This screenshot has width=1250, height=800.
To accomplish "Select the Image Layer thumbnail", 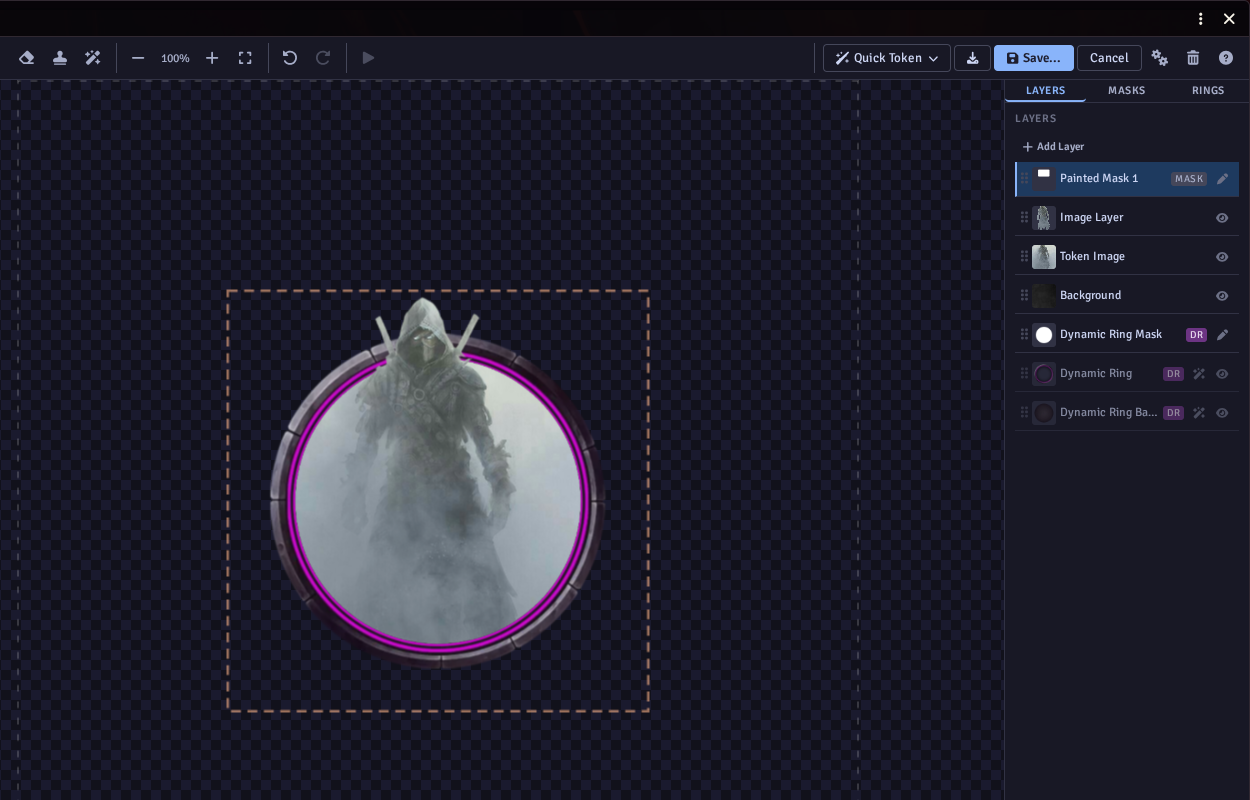I will [x=1044, y=218].
